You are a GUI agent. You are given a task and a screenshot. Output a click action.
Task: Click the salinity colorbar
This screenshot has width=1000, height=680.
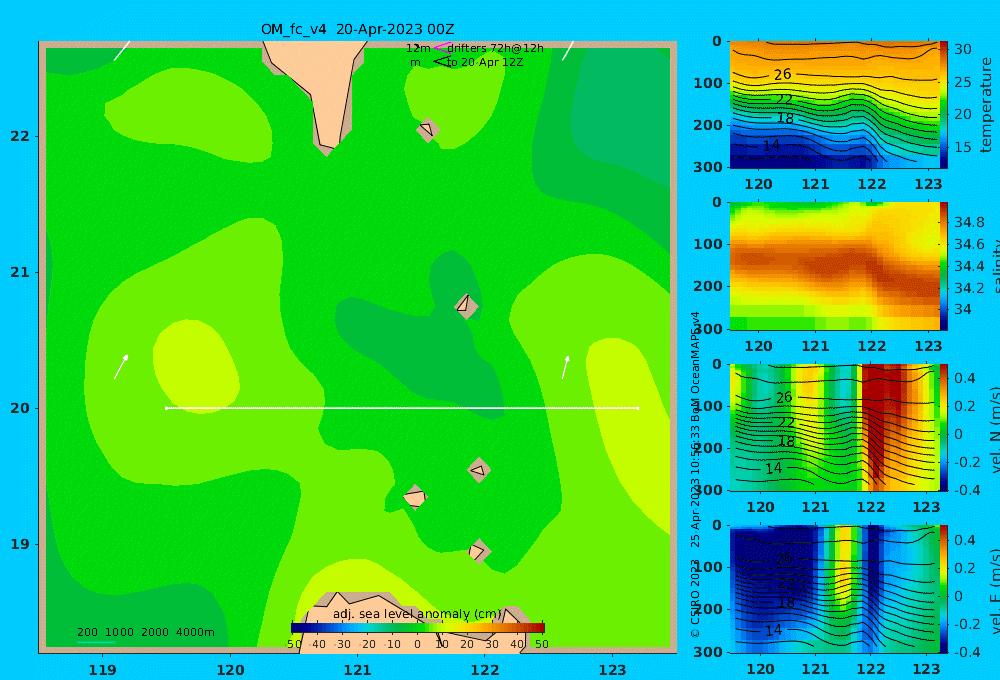(x=944, y=266)
